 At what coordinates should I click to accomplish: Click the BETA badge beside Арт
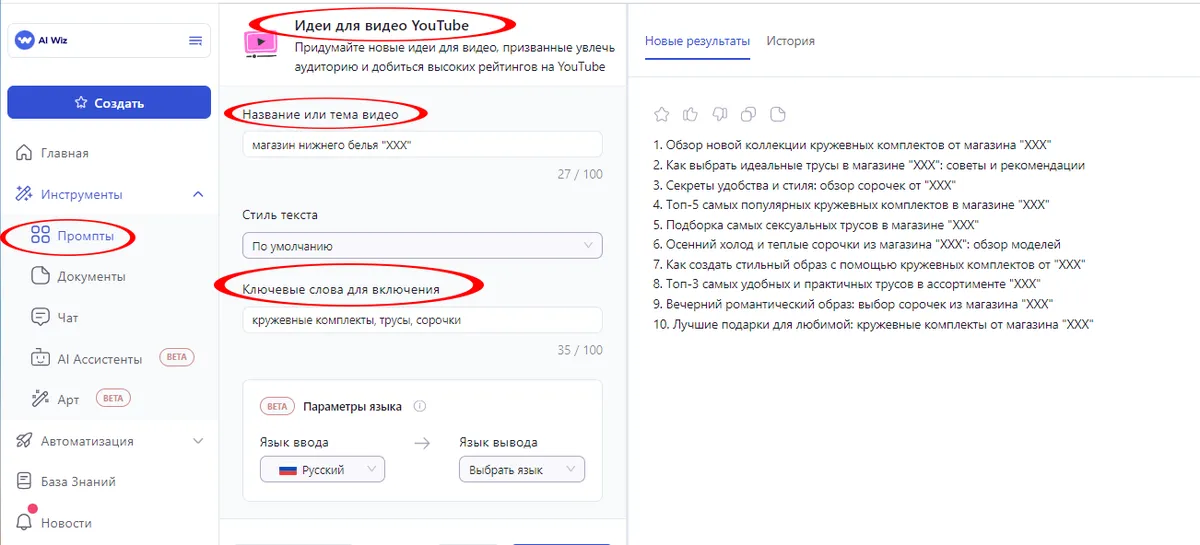pyautogui.click(x=113, y=398)
